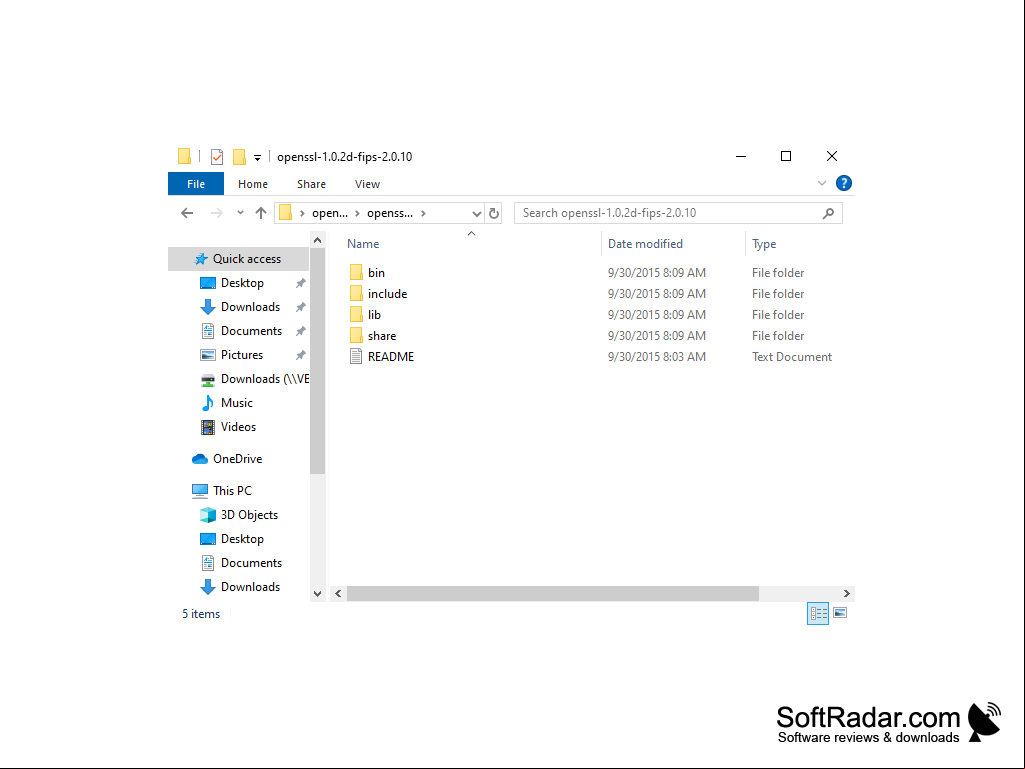Screen dimensions: 1025x769
Task: Go up one folder level
Action: click(261, 213)
